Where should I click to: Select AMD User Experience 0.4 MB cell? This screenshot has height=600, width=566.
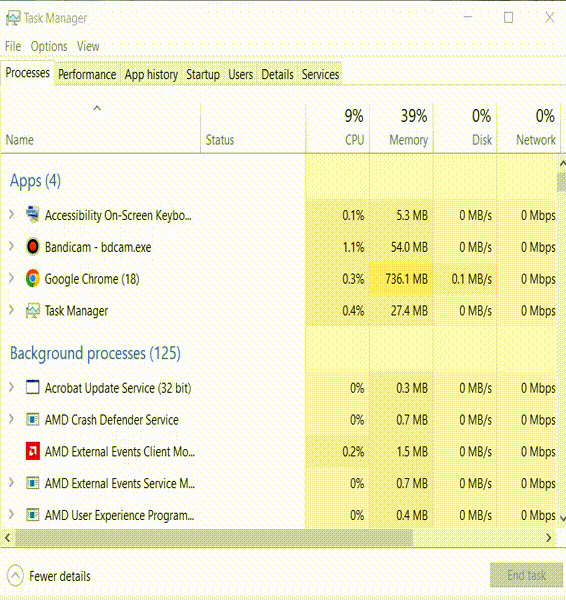click(x=401, y=515)
